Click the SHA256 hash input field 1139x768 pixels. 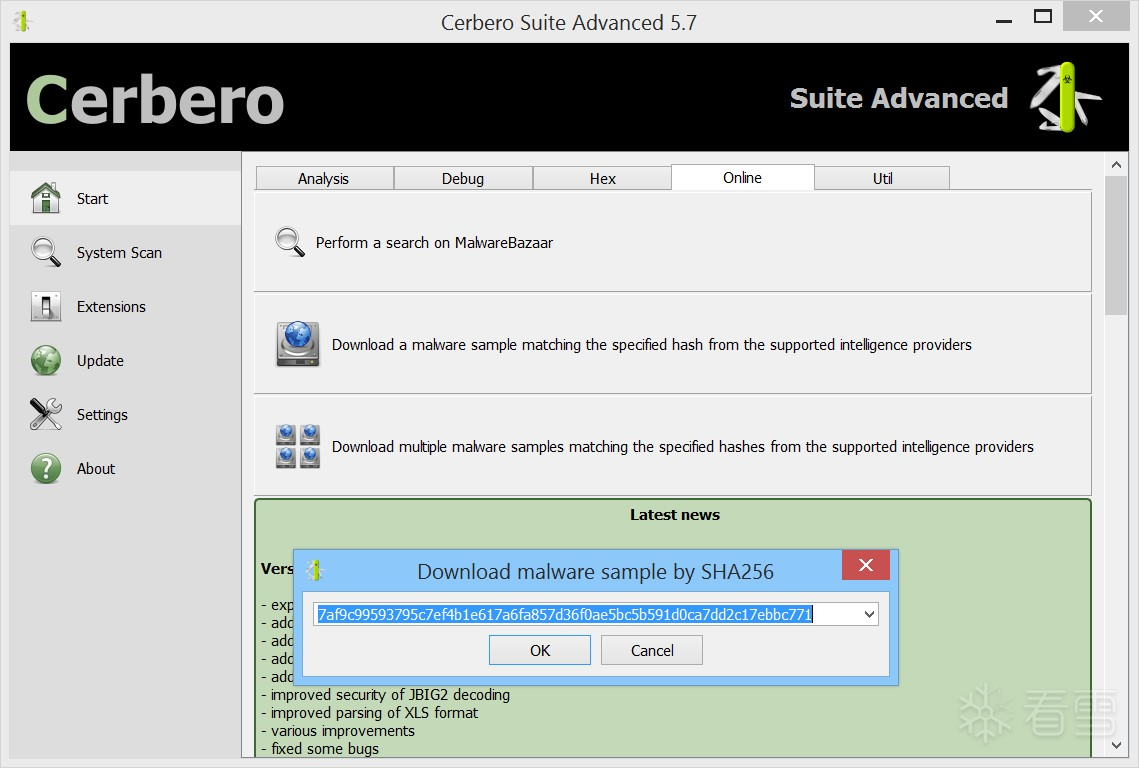[x=587, y=615]
